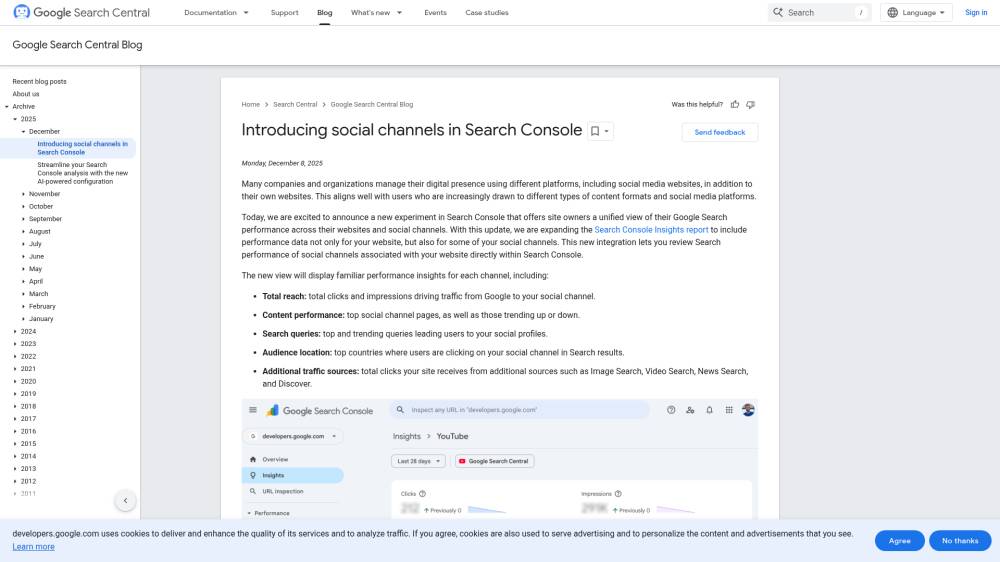Open Last 28 days dropdown in screenshot

(418, 461)
